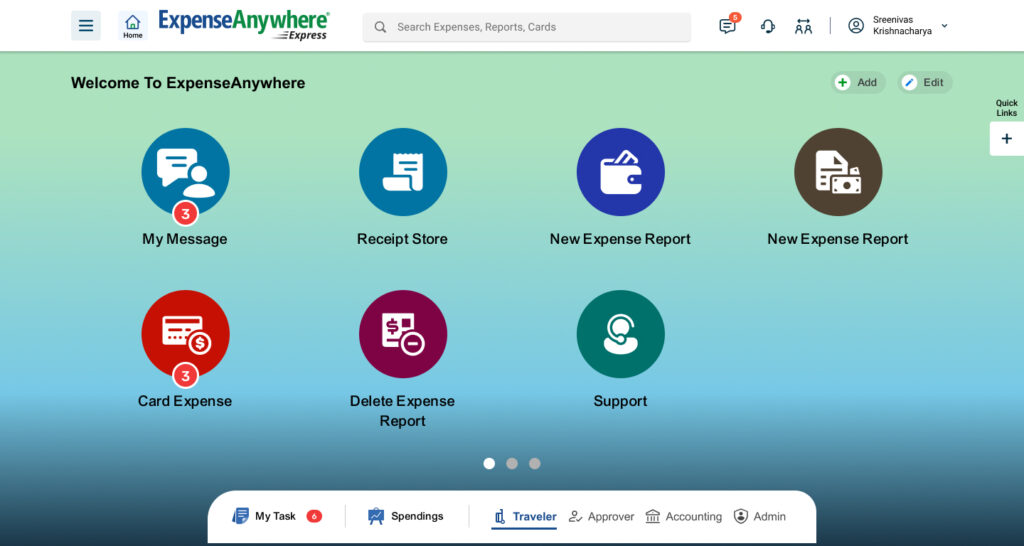The width and height of the screenshot is (1024, 546).
Task: Click the blue wallet New Expense Report icon
Action: point(620,172)
